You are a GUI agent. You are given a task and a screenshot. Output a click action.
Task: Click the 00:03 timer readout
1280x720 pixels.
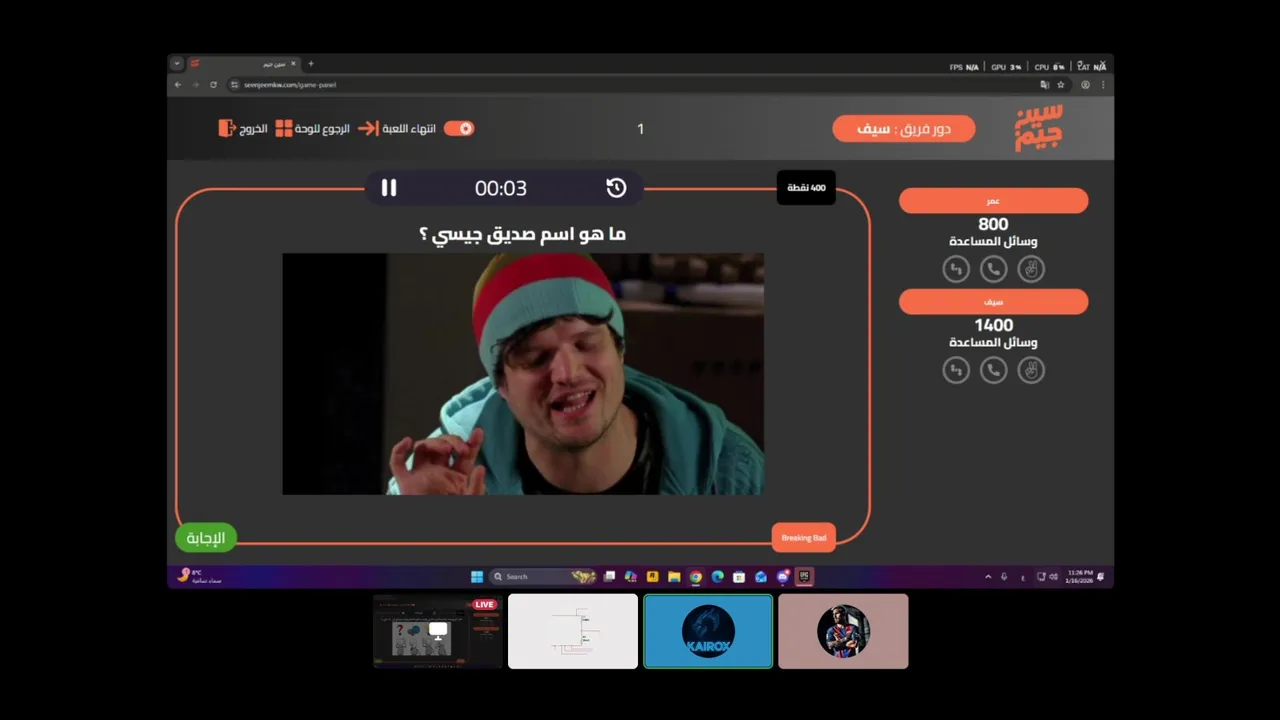point(501,188)
